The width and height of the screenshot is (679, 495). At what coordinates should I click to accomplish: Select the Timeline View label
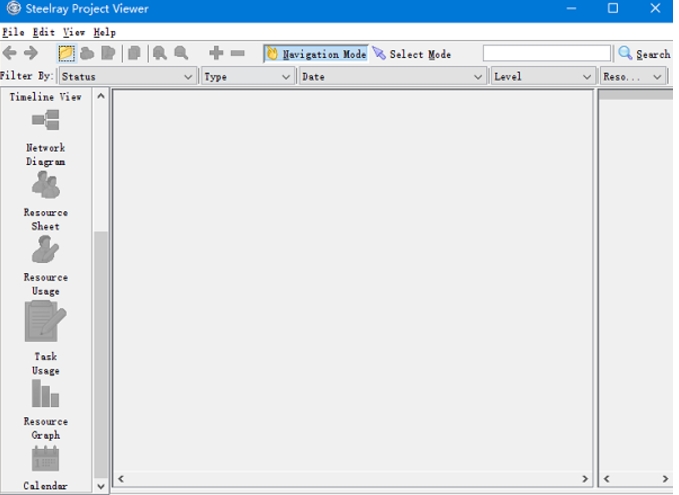click(45, 97)
